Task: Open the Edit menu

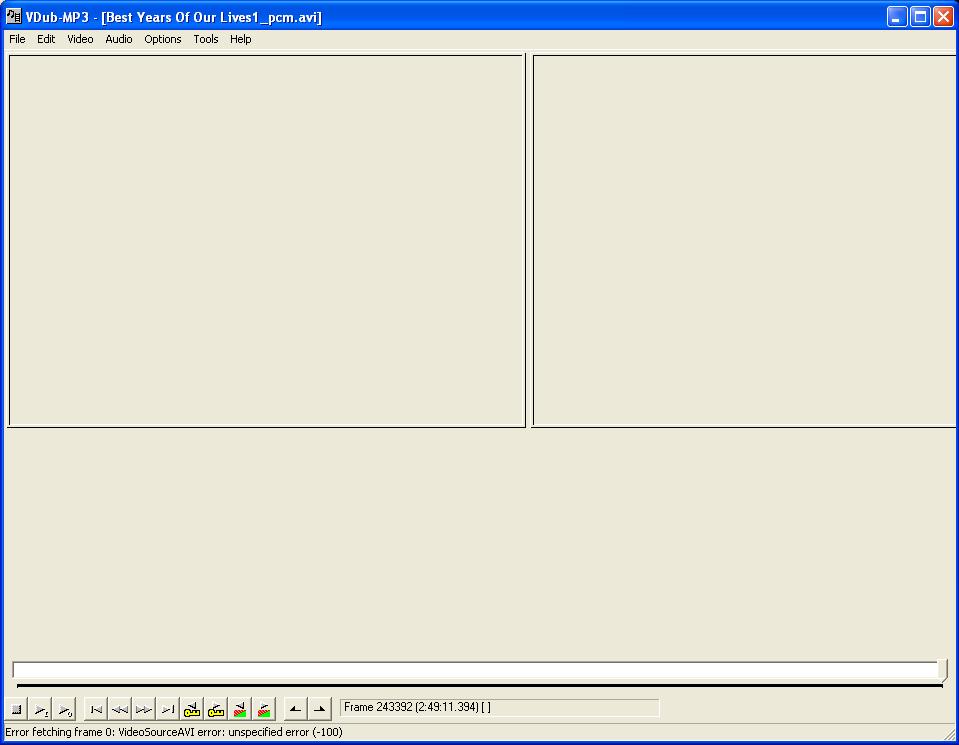Action: 46,39
